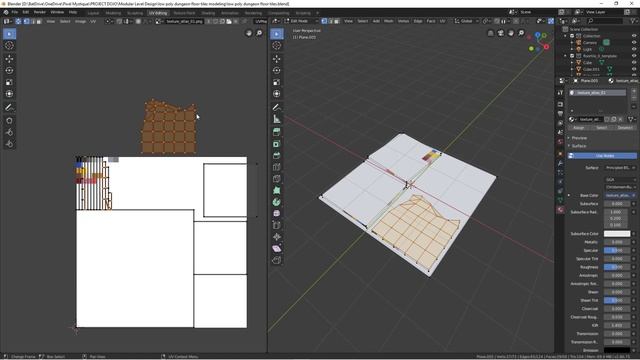The height and width of the screenshot is (360, 640).
Task: Open the Global transform orientation dropdown
Action: pyautogui.click(x=467, y=21)
